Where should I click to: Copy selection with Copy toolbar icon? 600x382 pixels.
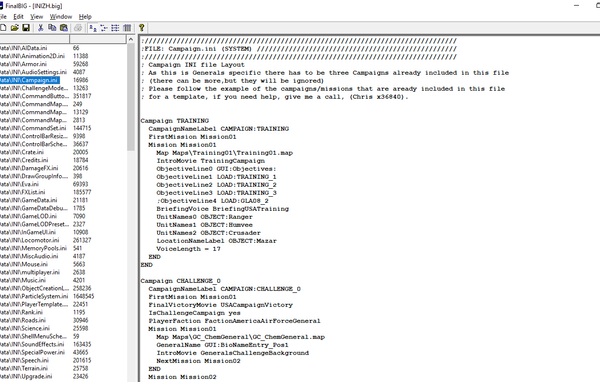point(52,28)
